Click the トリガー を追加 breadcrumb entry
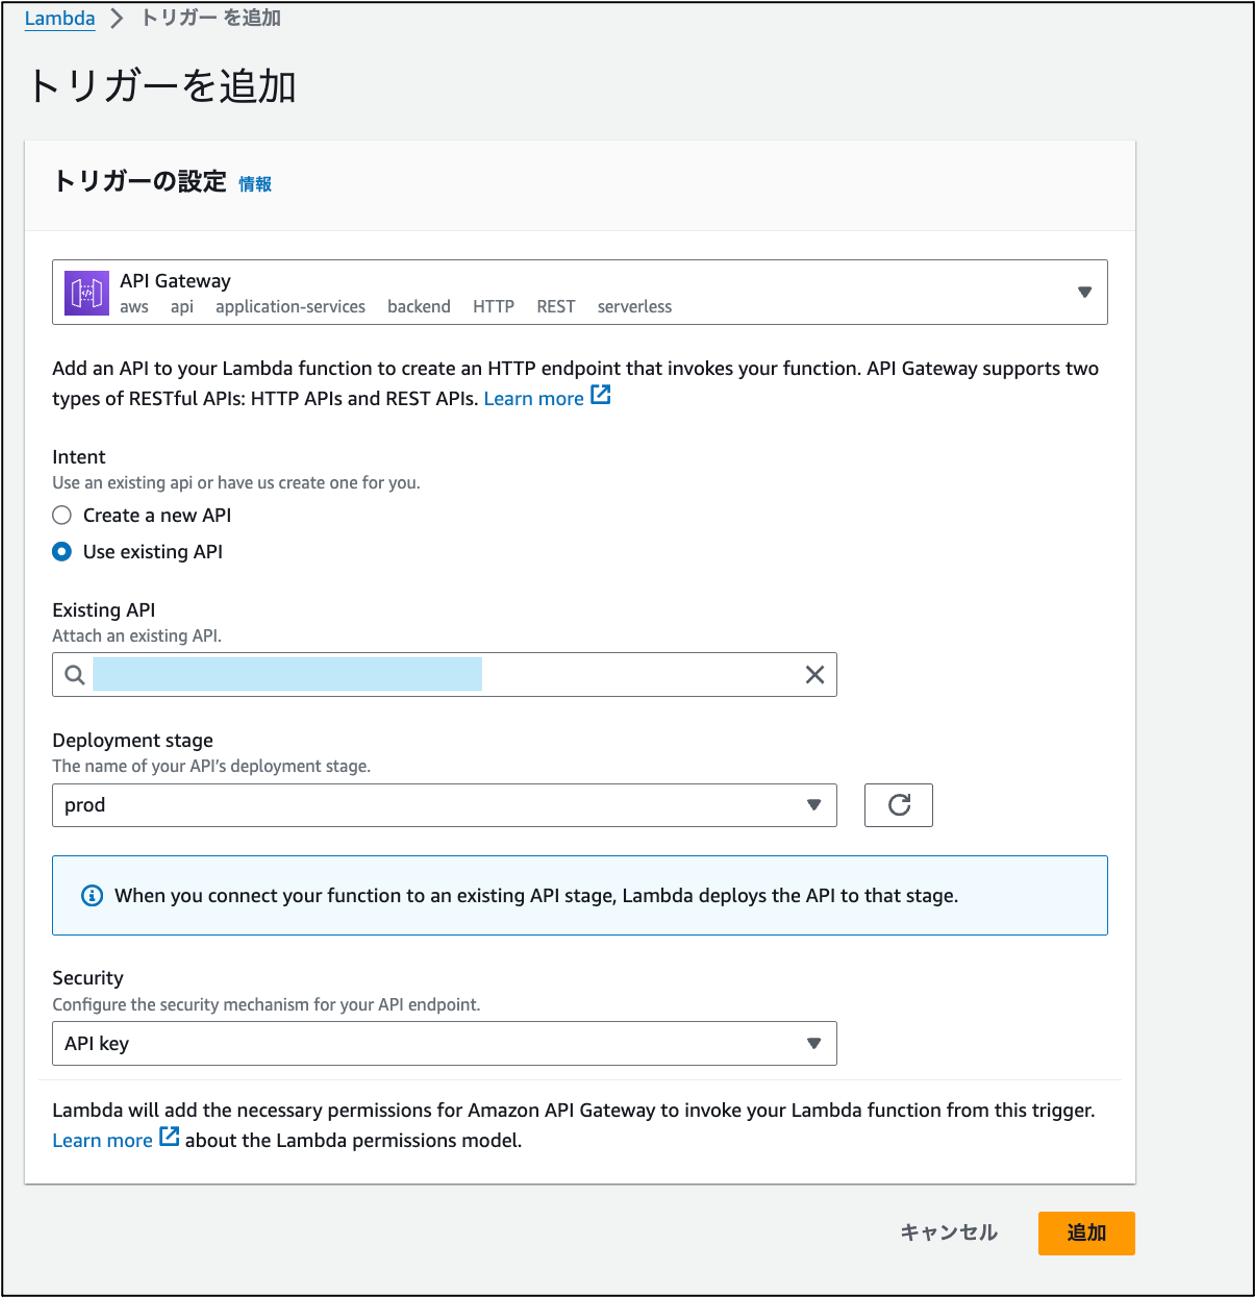 [213, 17]
